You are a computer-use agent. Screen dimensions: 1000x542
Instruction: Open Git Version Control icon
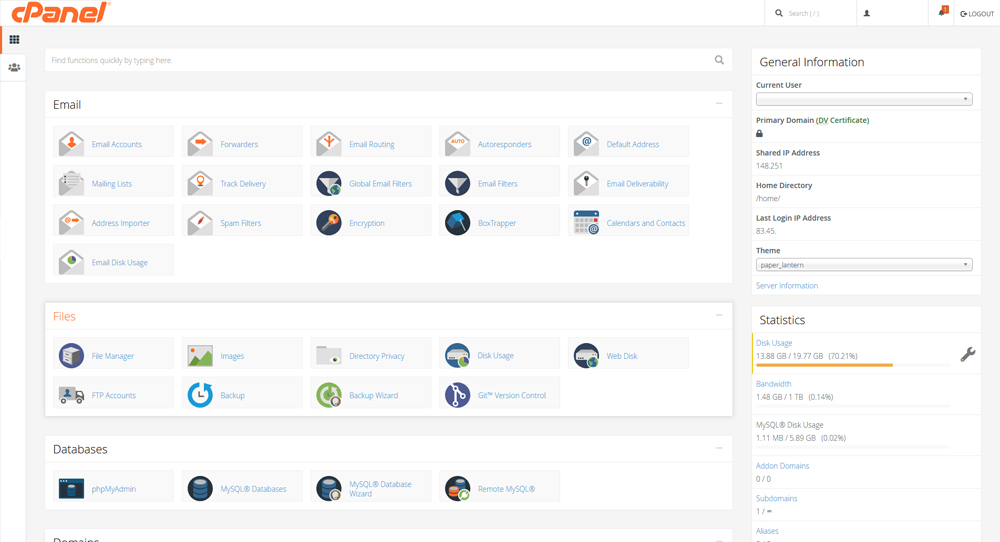[457, 395]
